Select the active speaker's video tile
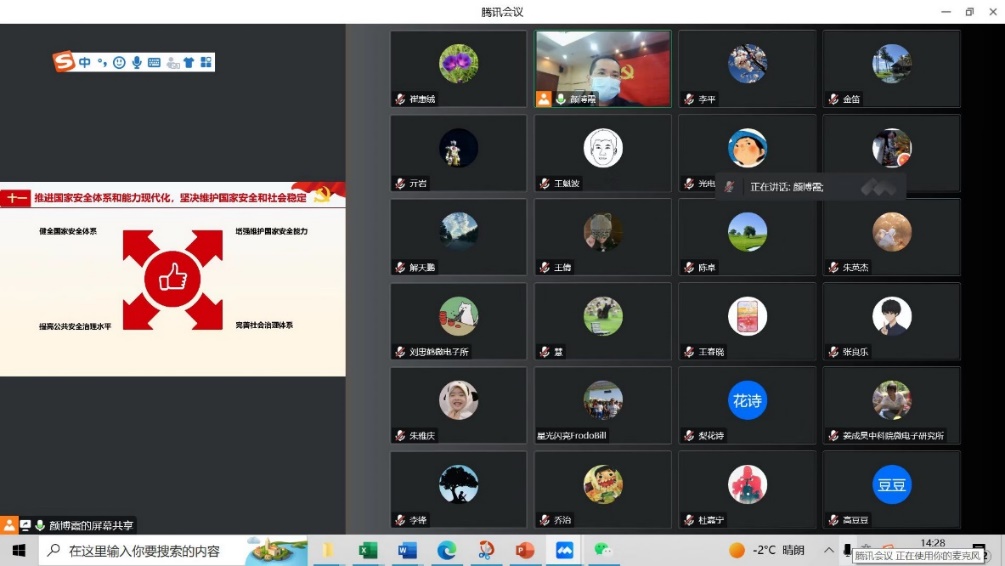 (602, 68)
